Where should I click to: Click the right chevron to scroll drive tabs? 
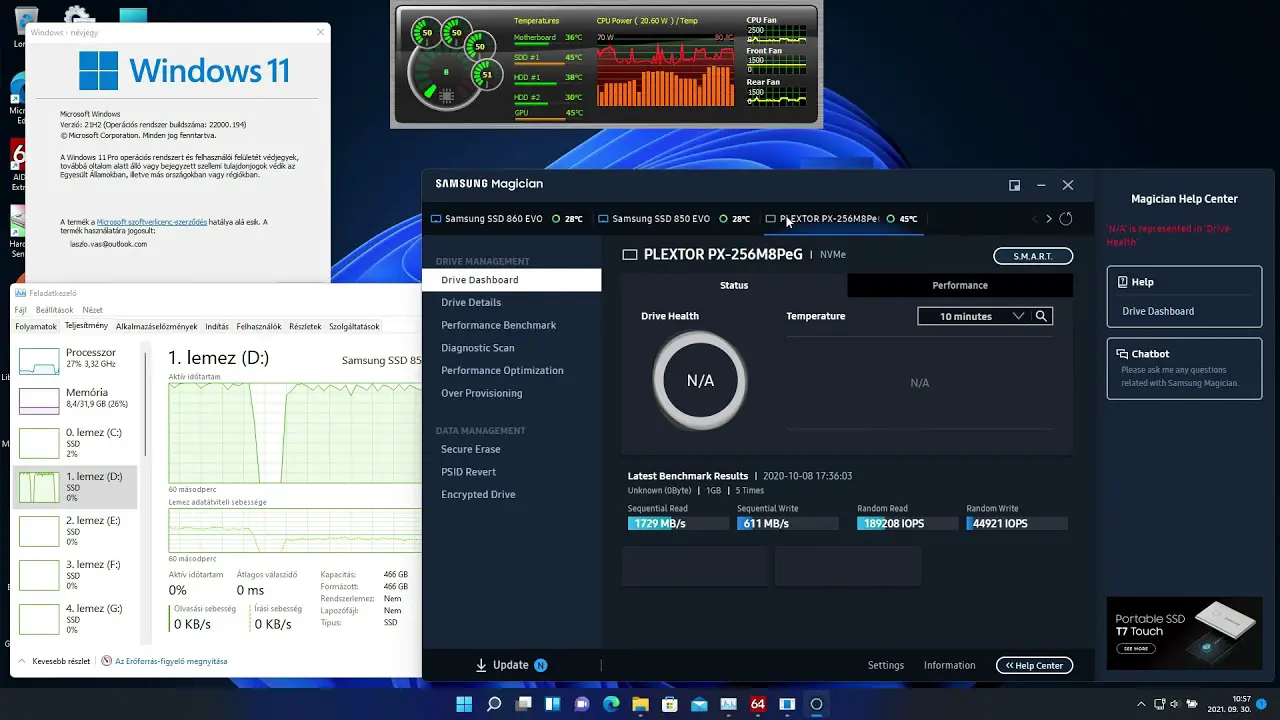1048,218
